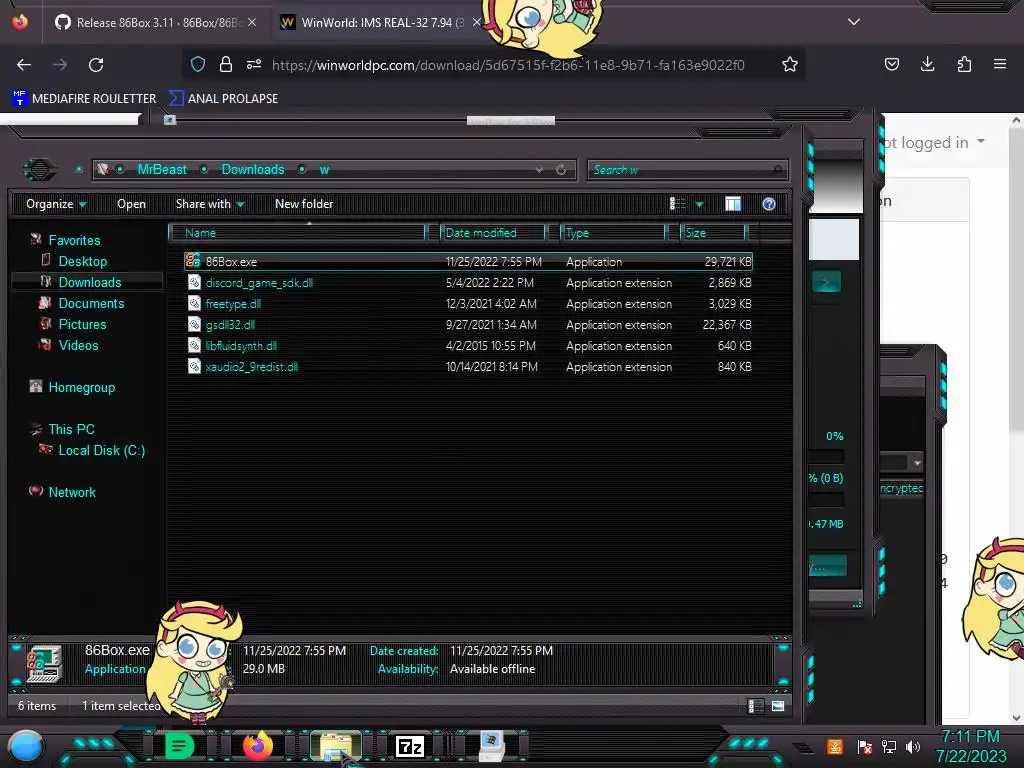Select xaudio2_9redist.dll file
Screen dimensions: 1024x768
pos(468,366)
